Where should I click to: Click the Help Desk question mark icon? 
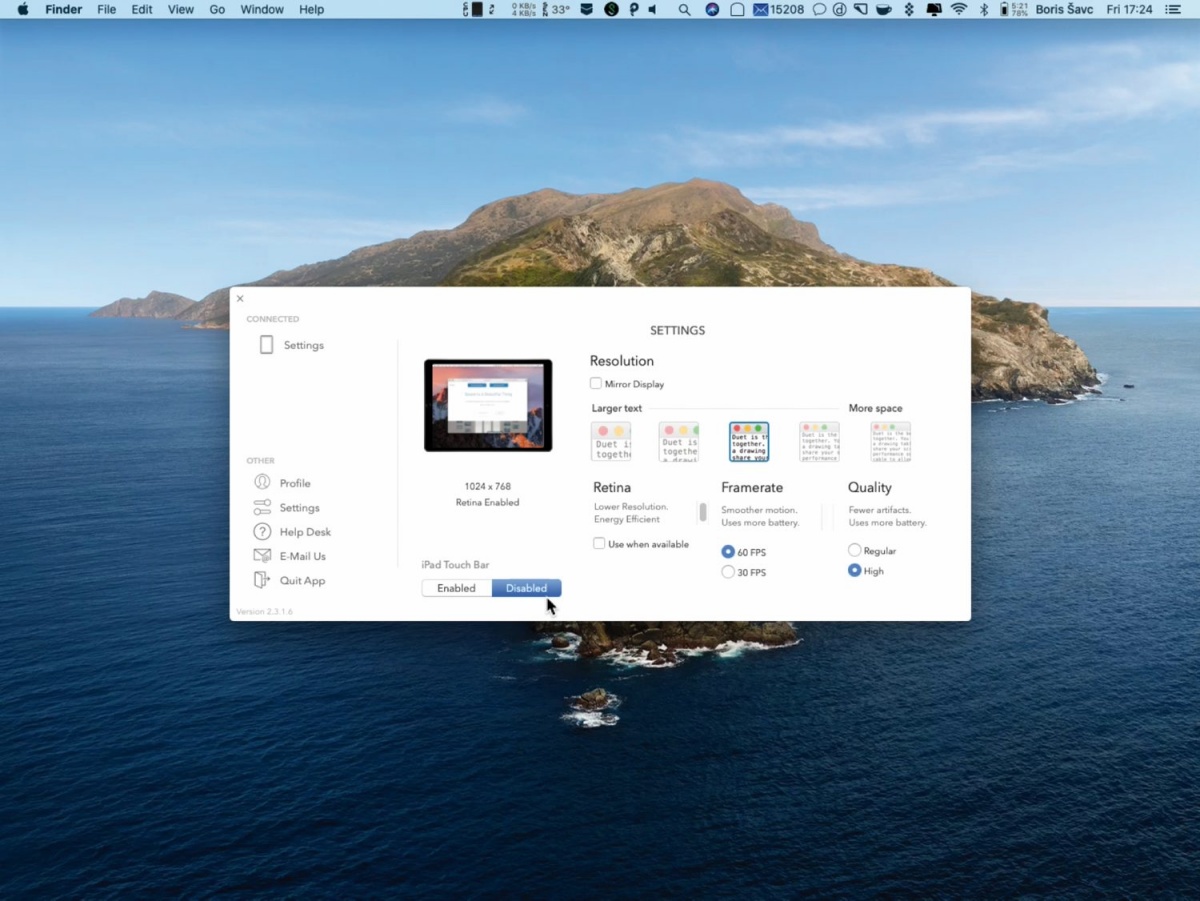pyautogui.click(x=262, y=531)
